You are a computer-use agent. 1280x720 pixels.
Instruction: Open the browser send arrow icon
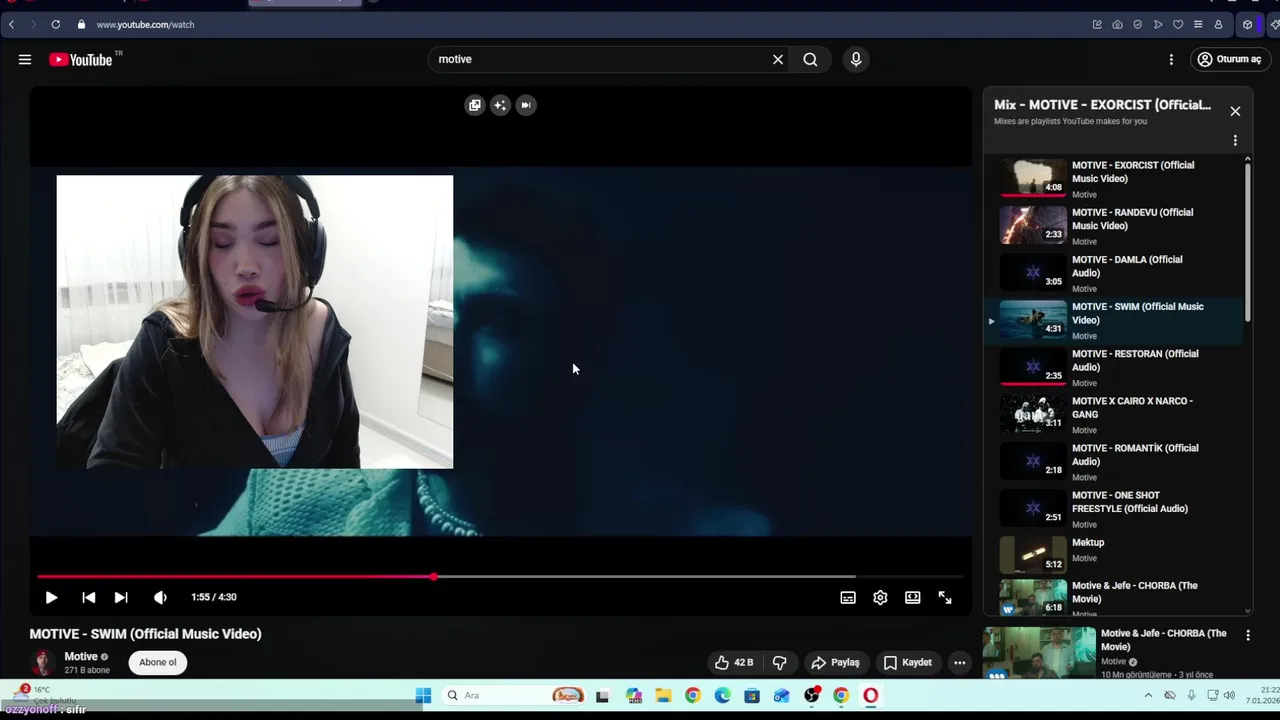pyautogui.click(x=1158, y=24)
